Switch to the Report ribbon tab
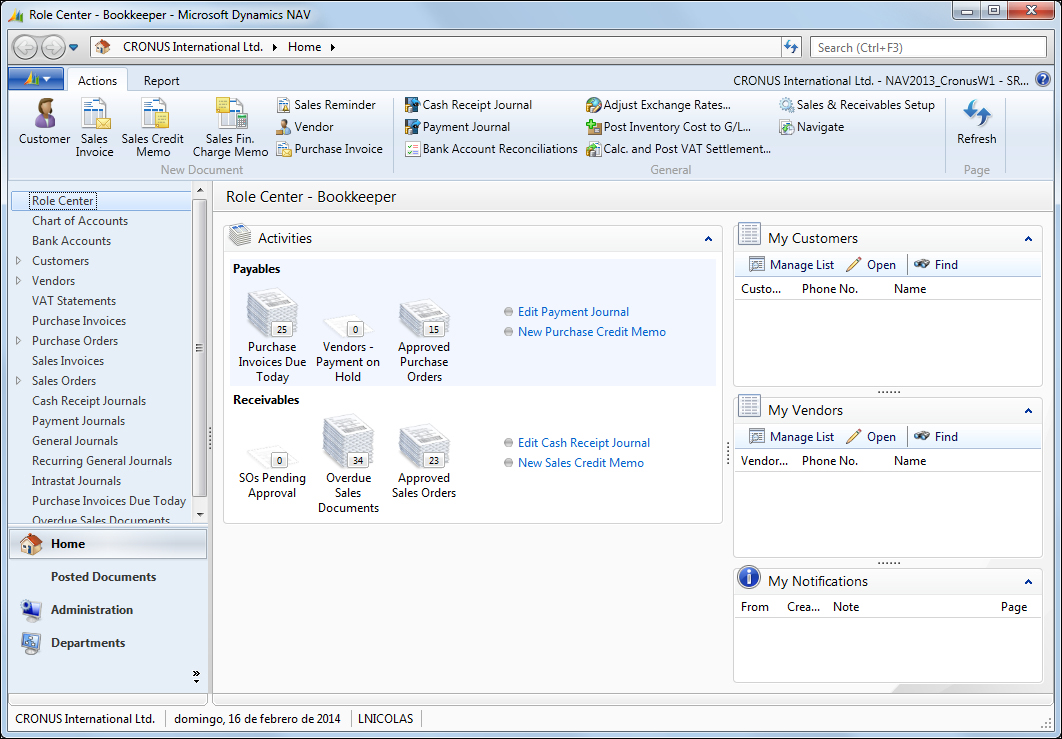 [161, 80]
